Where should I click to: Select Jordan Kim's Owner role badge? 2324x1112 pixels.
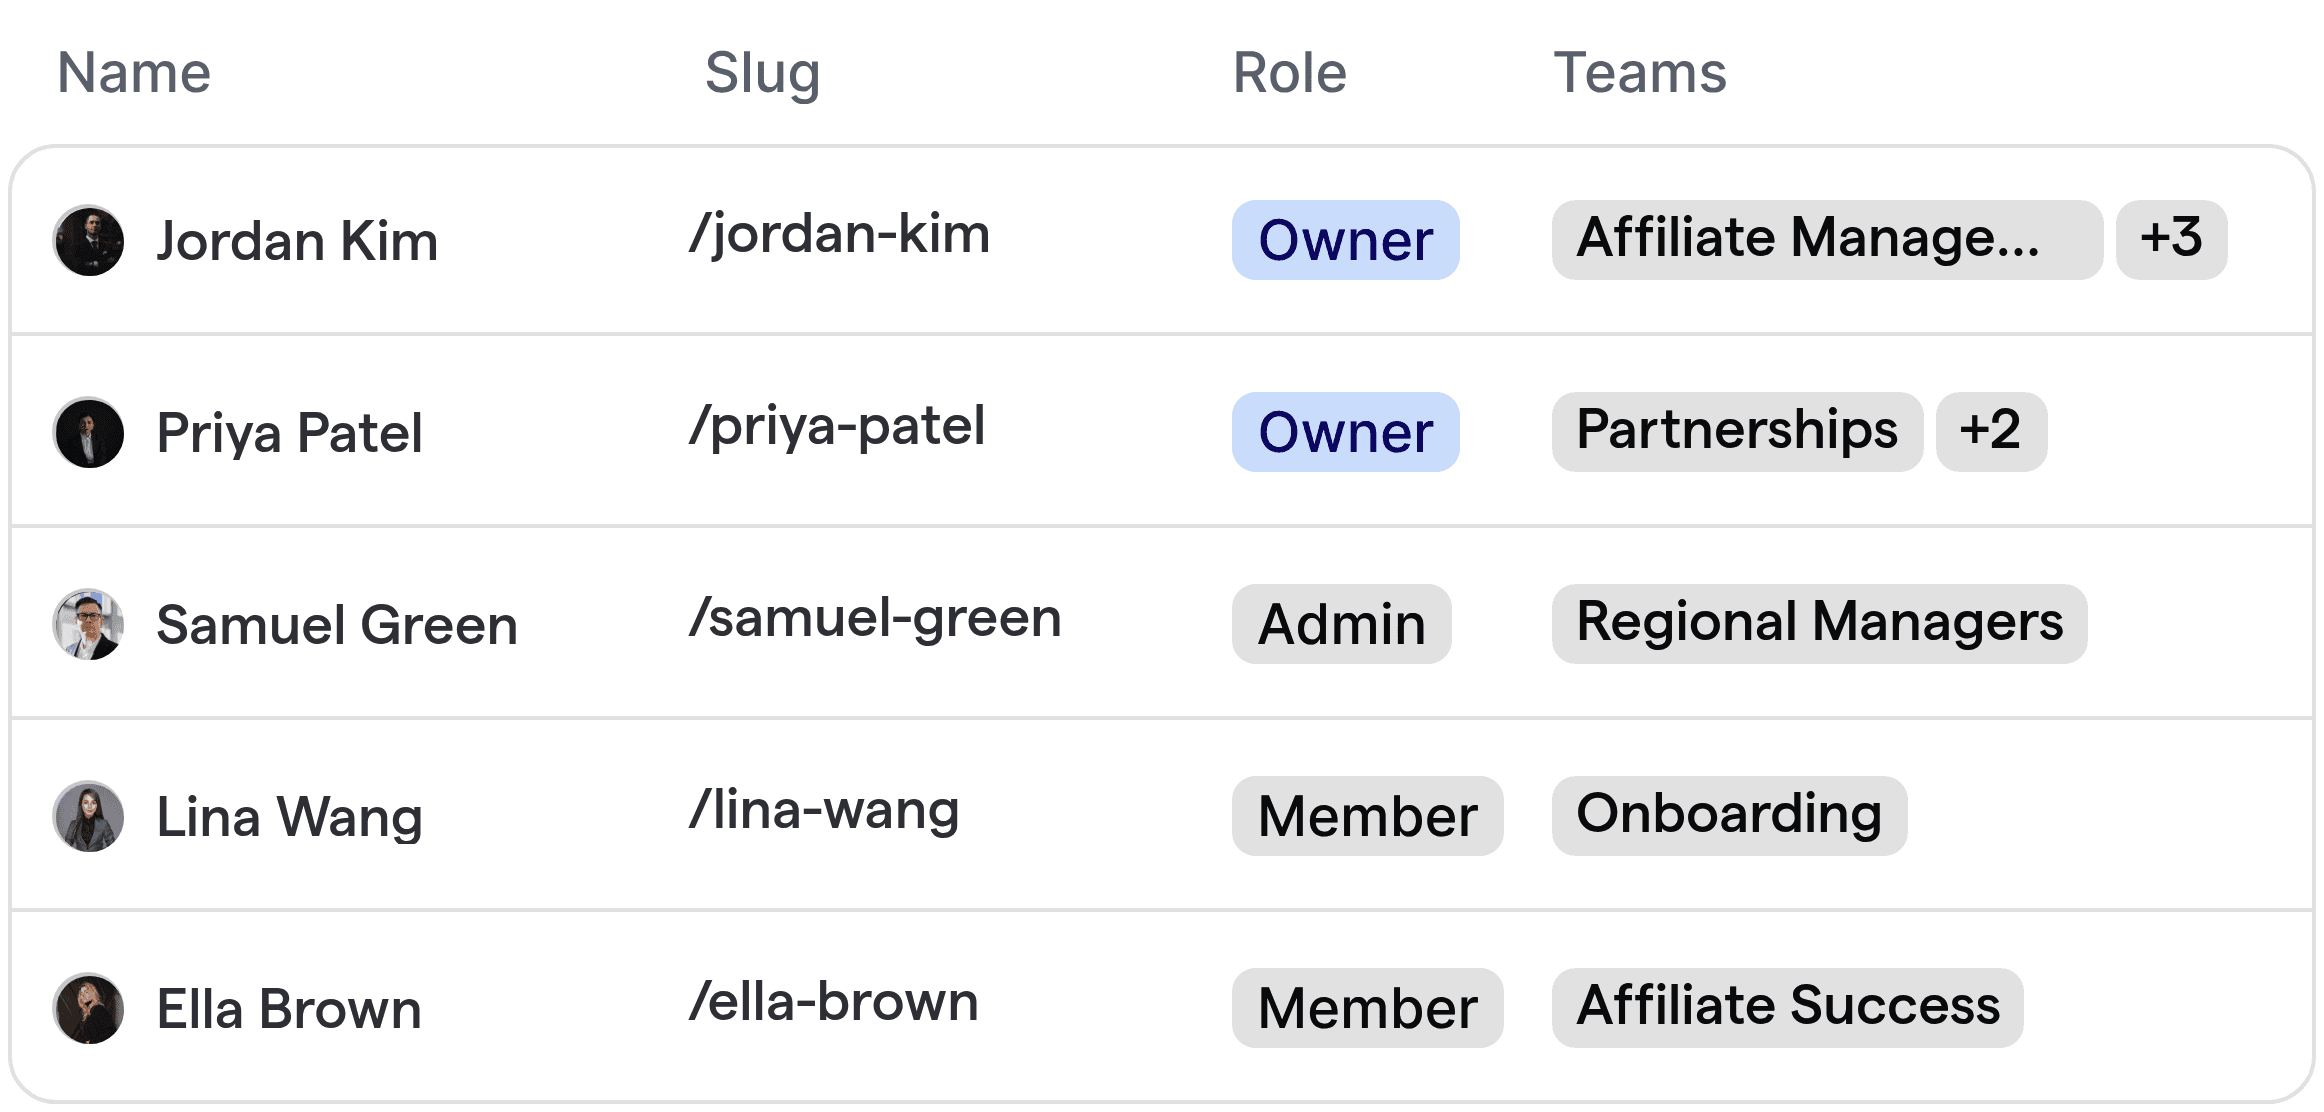pyautogui.click(x=1345, y=240)
